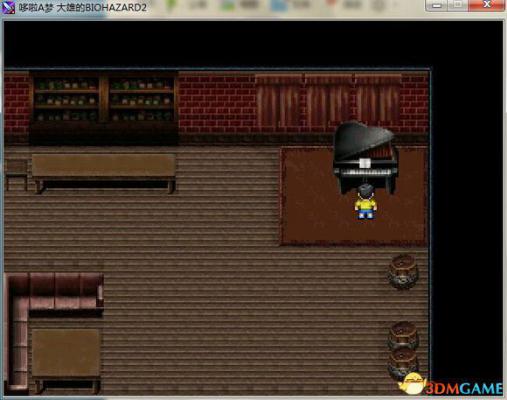
Task: Click the game application icon in title bar
Action: click(x=8, y=7)
